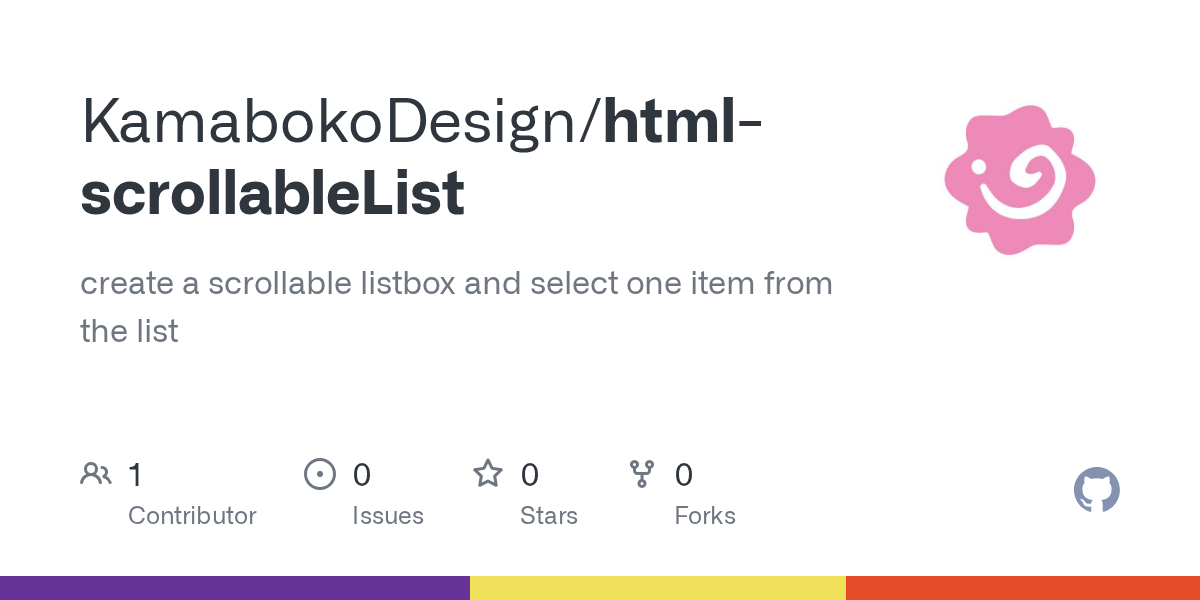The width and height of the screenshot is (1200, 600).
Task: Select the Contributor label
Action: (x=192, y=516)
